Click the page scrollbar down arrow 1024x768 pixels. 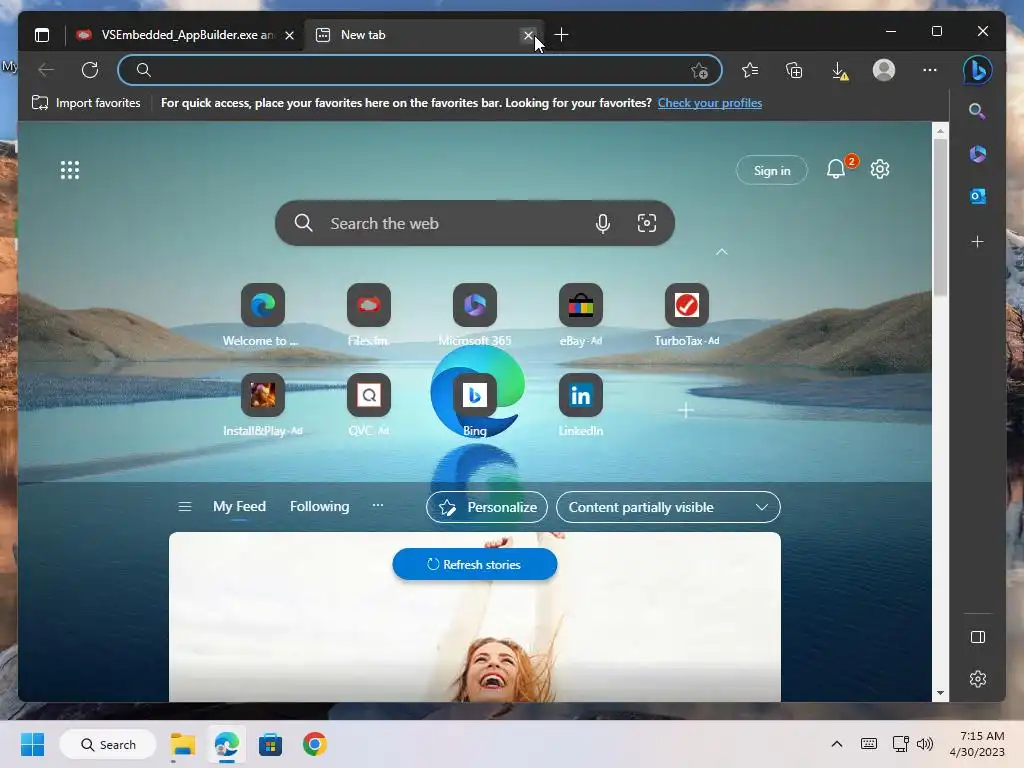coord(940,693)
